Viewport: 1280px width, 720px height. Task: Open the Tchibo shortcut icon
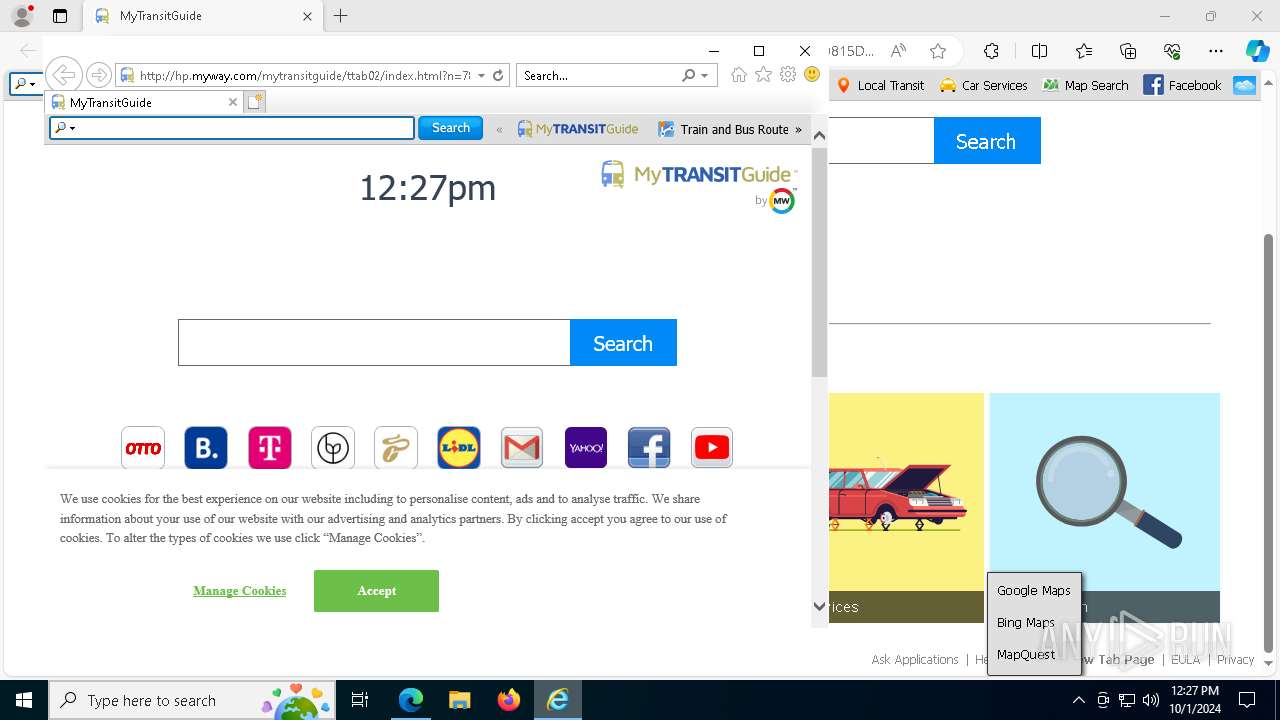tap(396, 448)
